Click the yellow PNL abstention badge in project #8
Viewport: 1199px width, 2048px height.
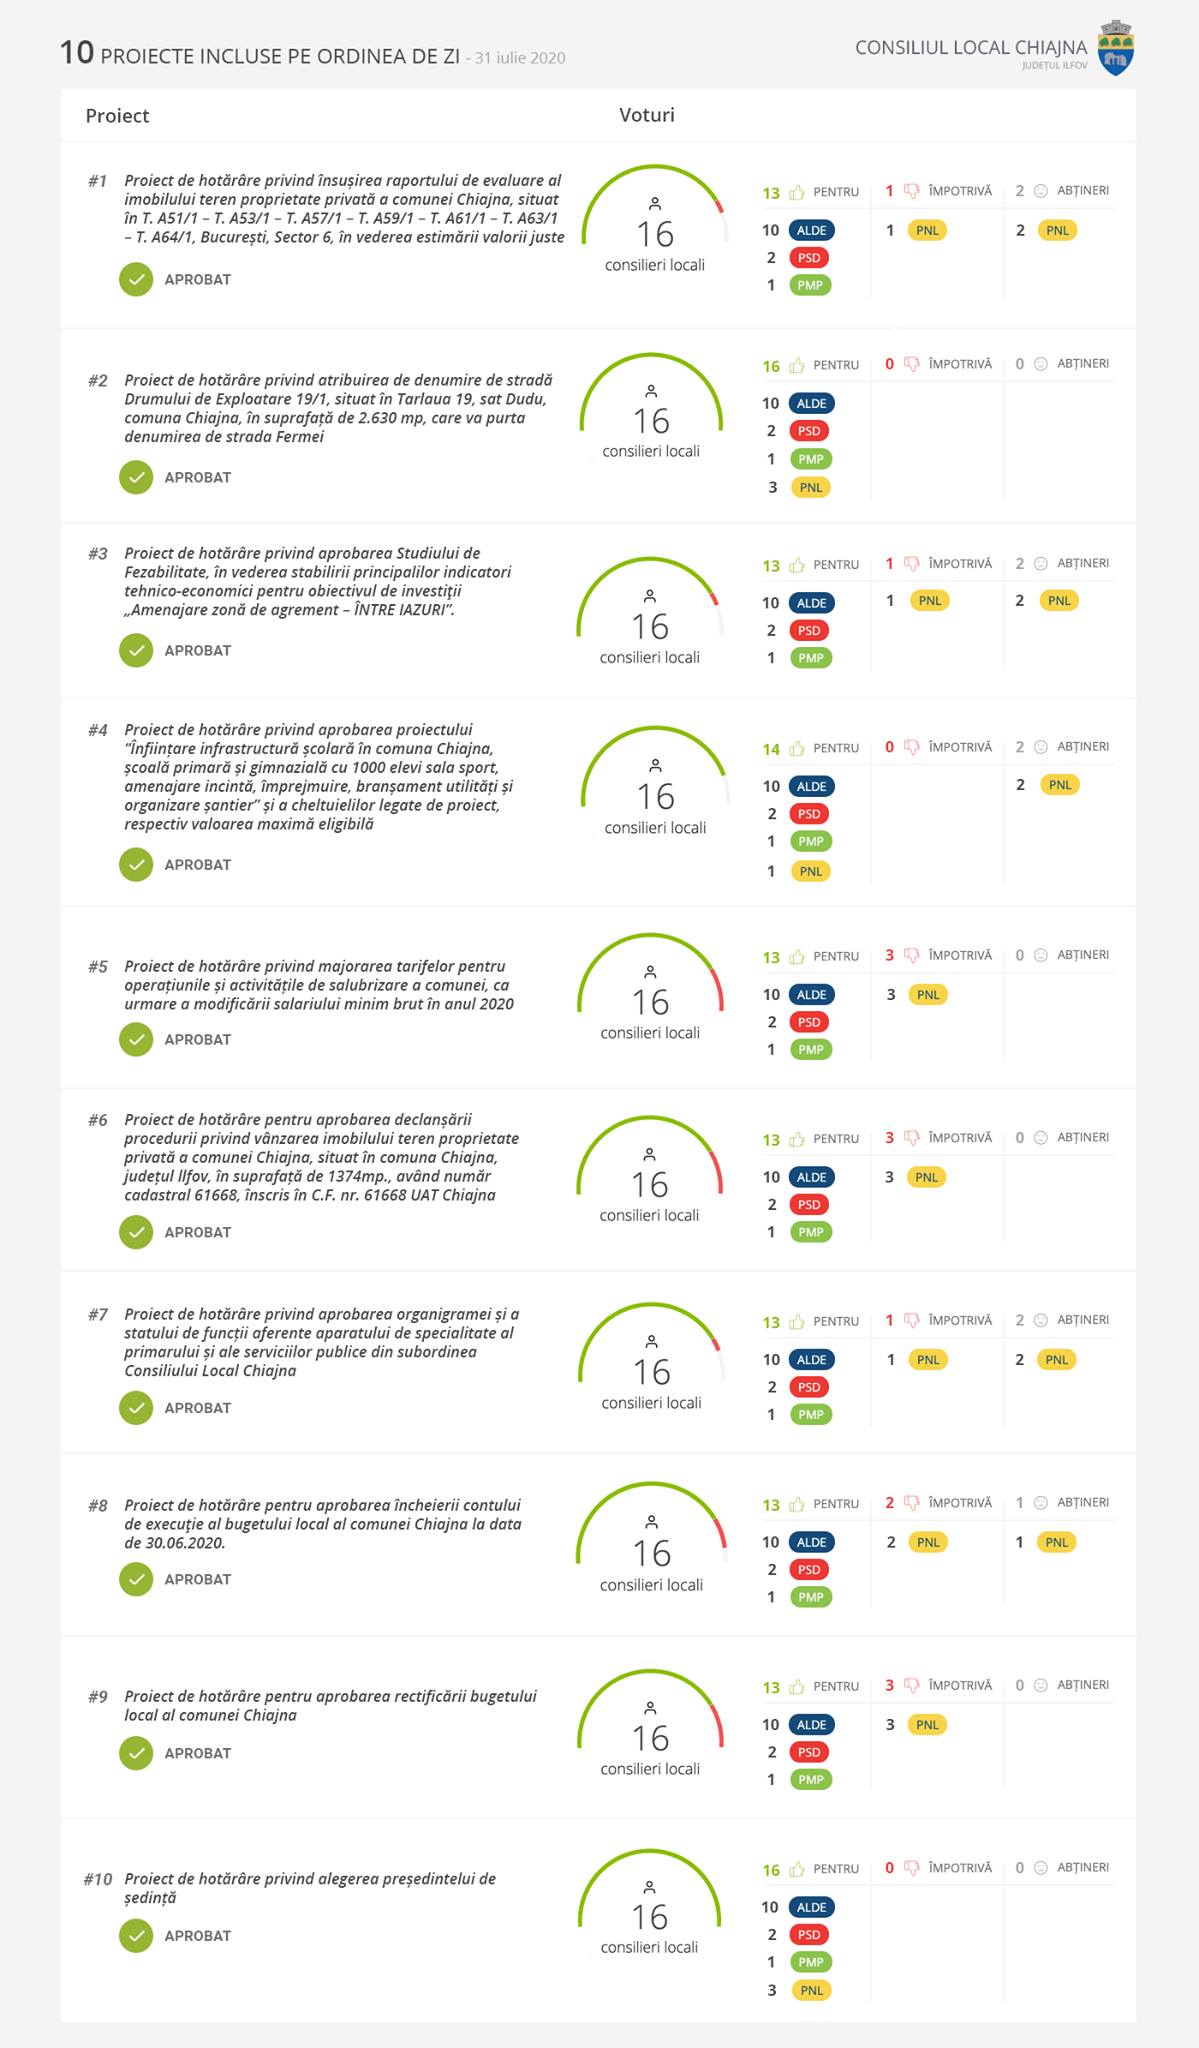pos(1057,1542)
